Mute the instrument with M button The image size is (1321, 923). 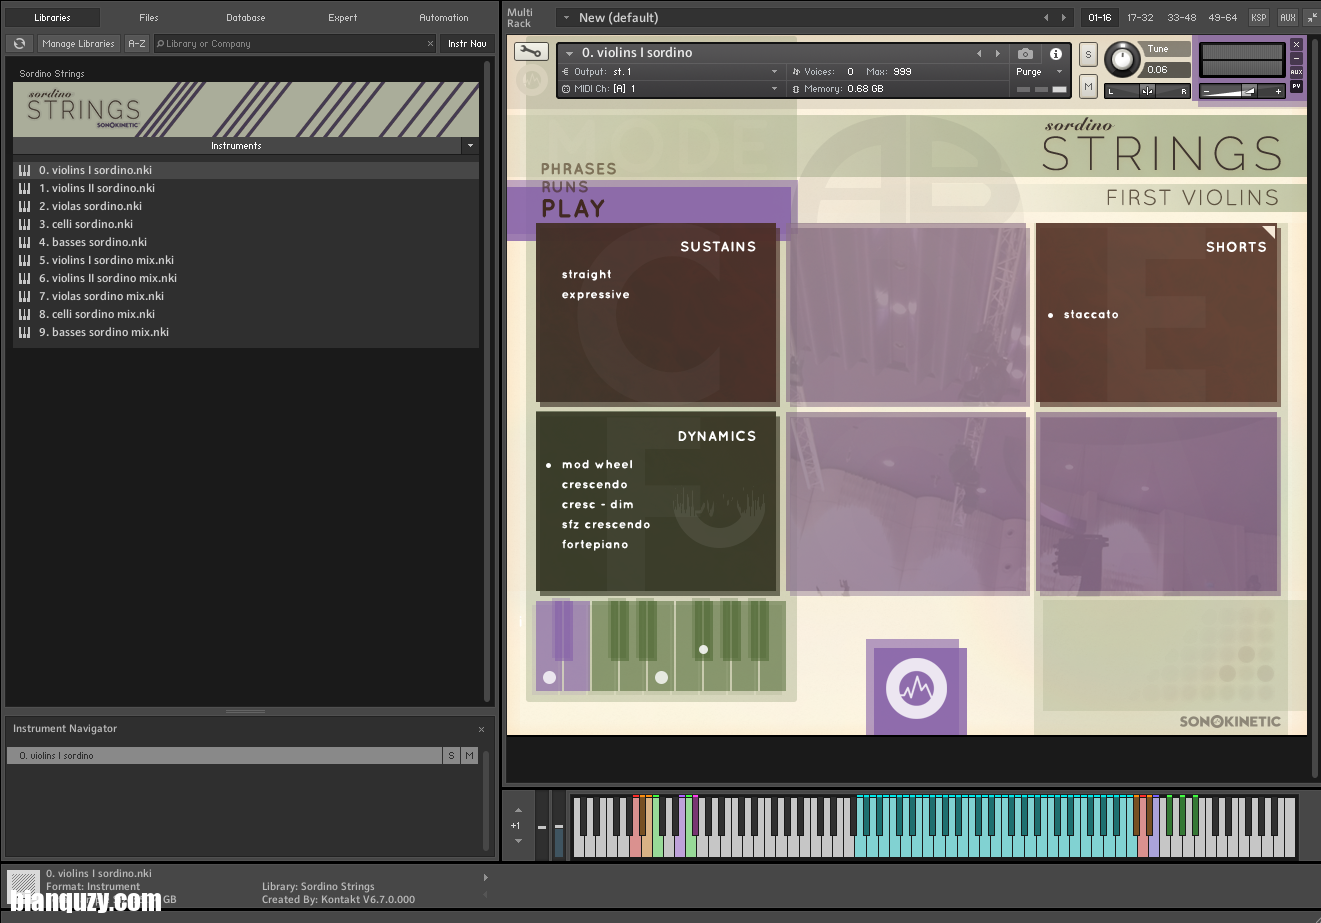pos(1088,87)
